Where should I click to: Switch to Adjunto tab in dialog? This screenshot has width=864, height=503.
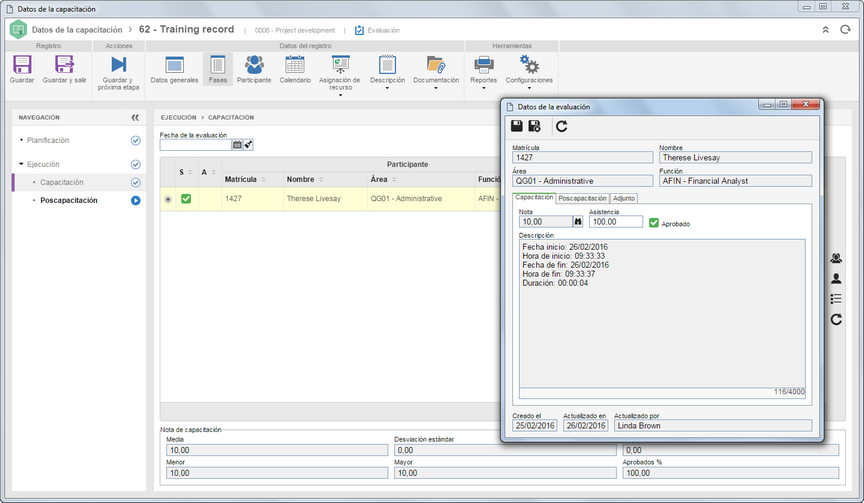click(624, 198)
